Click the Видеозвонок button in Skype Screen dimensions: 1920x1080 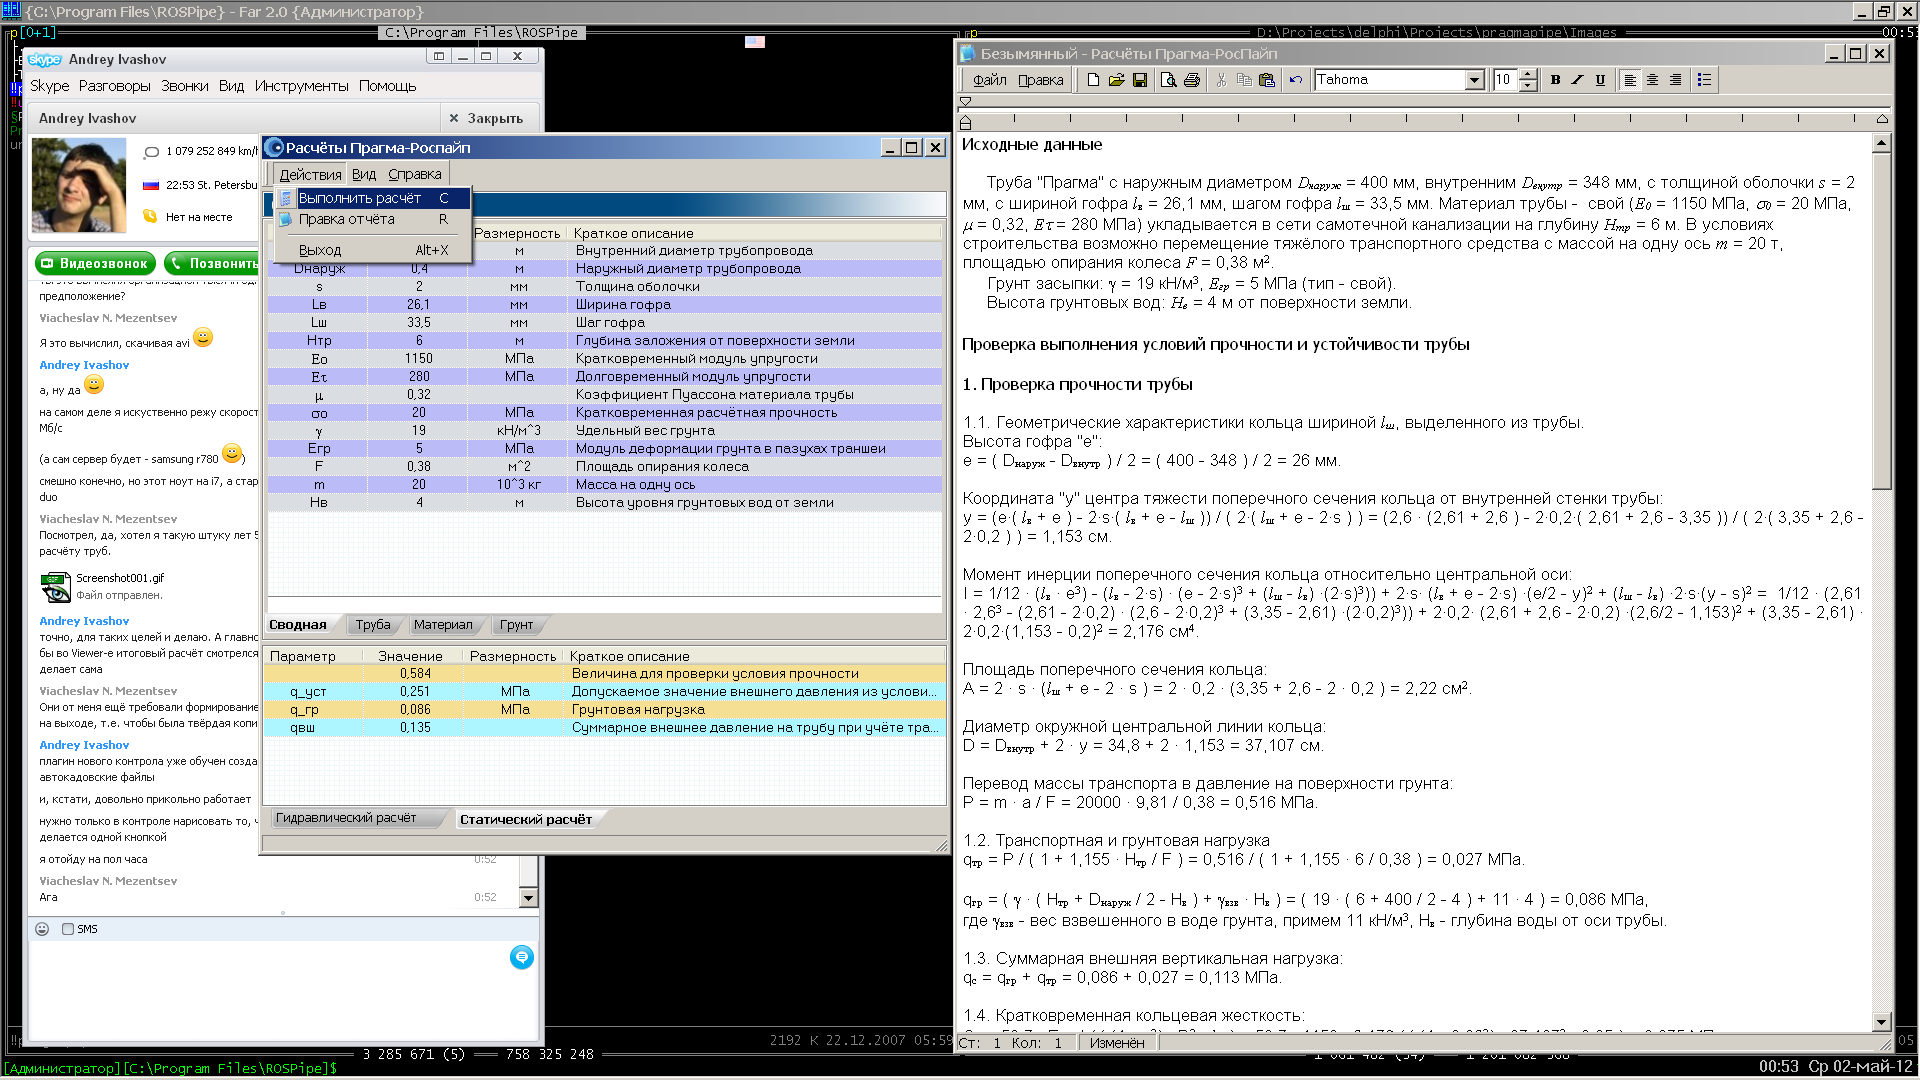[x=94, y=263]
